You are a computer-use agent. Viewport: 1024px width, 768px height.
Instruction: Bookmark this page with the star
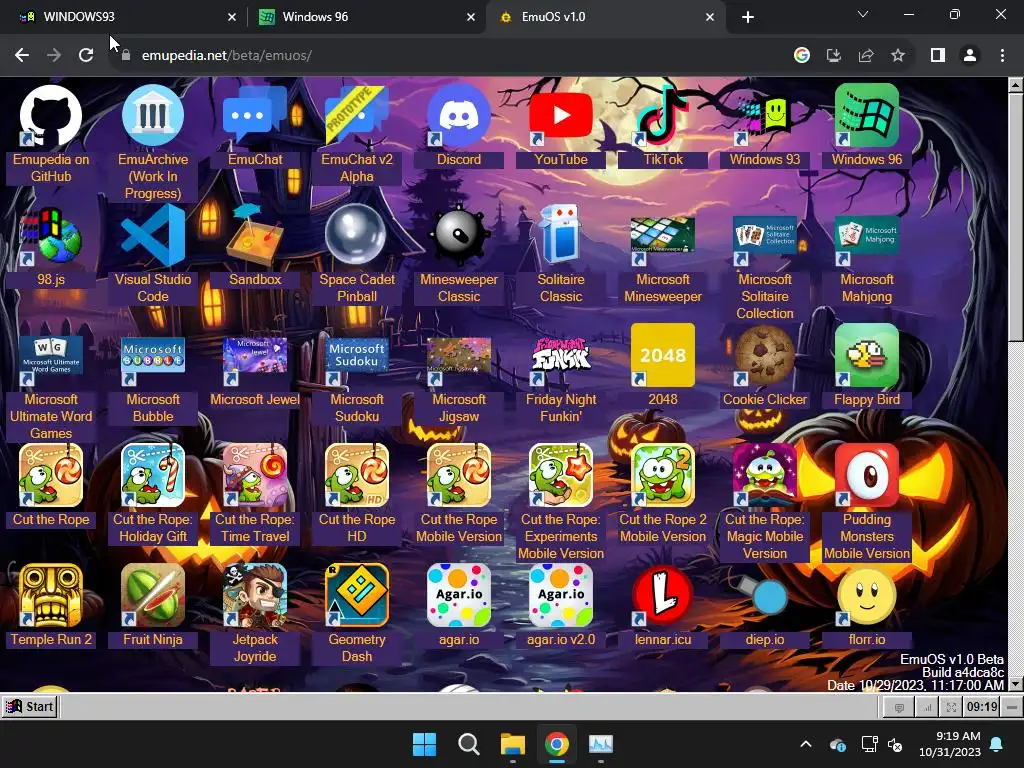point(898,56)
